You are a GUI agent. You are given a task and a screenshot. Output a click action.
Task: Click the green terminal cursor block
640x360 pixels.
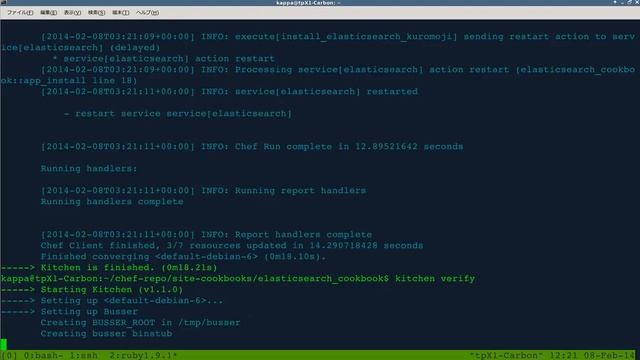[3, 344]
